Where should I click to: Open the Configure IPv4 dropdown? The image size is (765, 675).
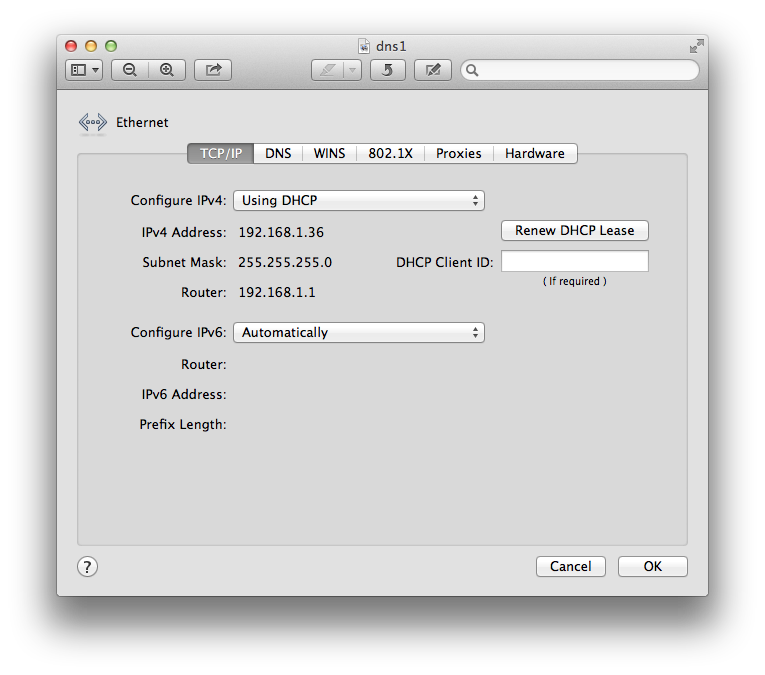point(359,200)
